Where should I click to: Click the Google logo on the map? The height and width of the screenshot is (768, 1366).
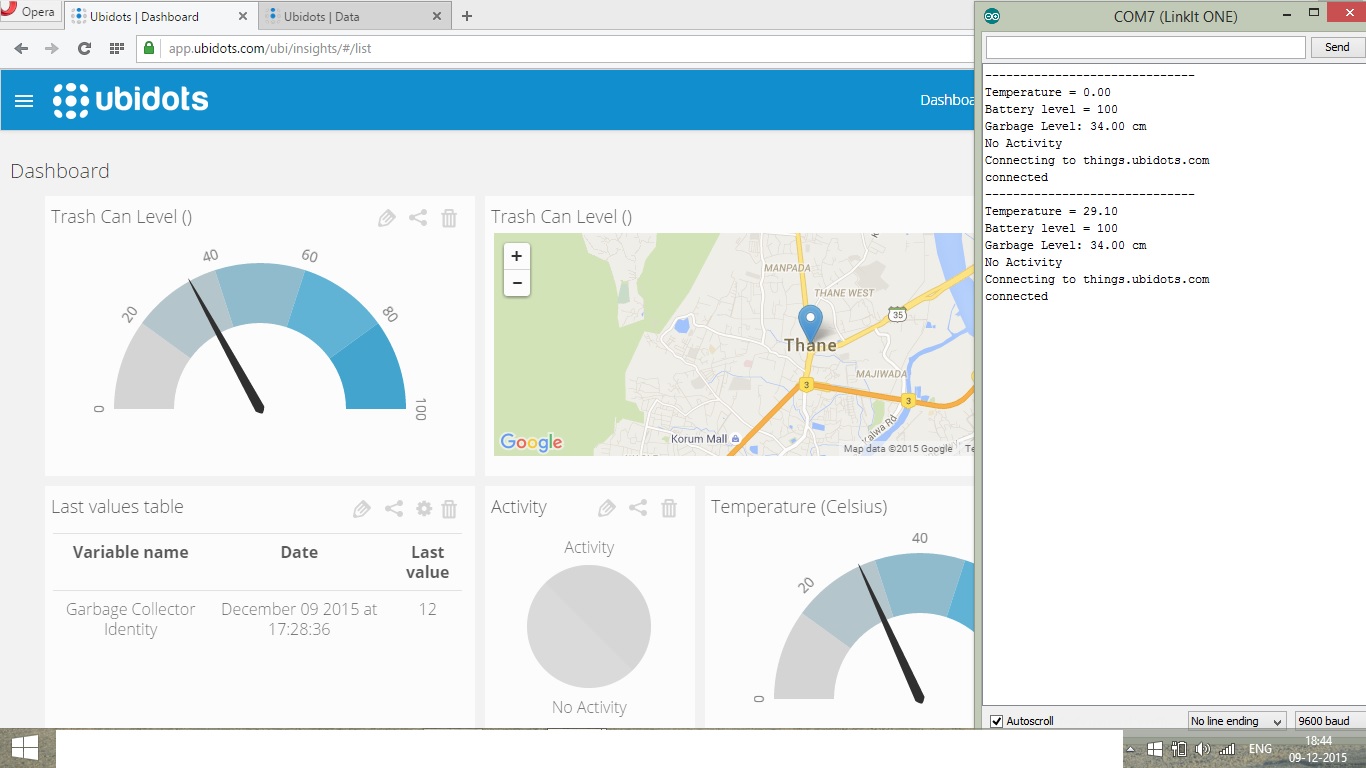click(x=531, y=442)
